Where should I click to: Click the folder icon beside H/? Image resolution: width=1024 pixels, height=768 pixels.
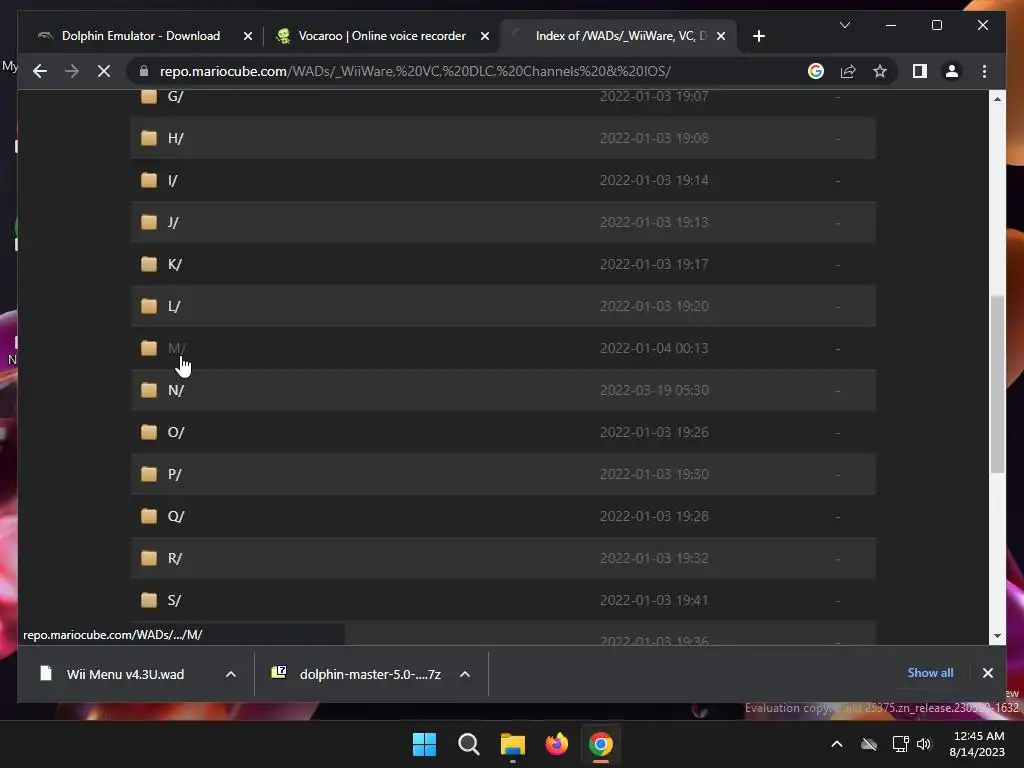149,138
